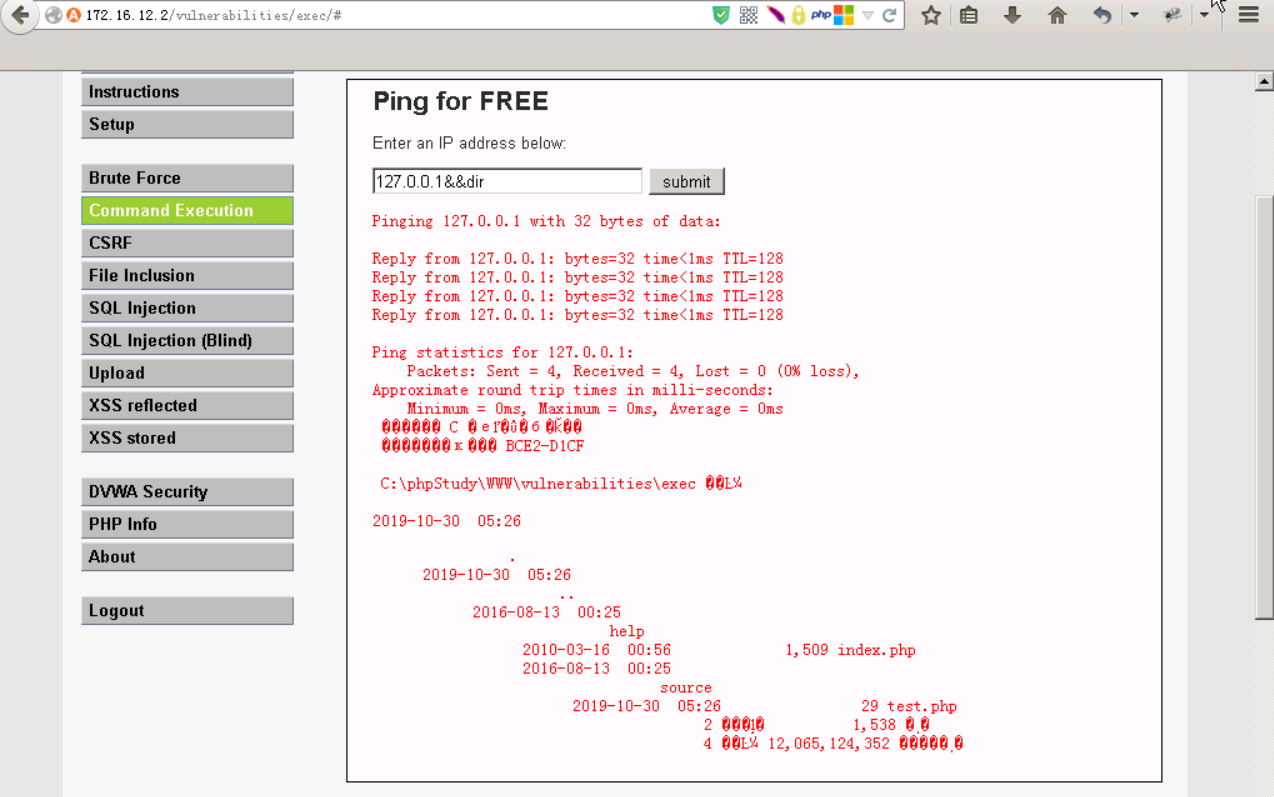Open dropdown arrow next to bug extension icon
1274x797 pixels.
(x=1204, y=15)
